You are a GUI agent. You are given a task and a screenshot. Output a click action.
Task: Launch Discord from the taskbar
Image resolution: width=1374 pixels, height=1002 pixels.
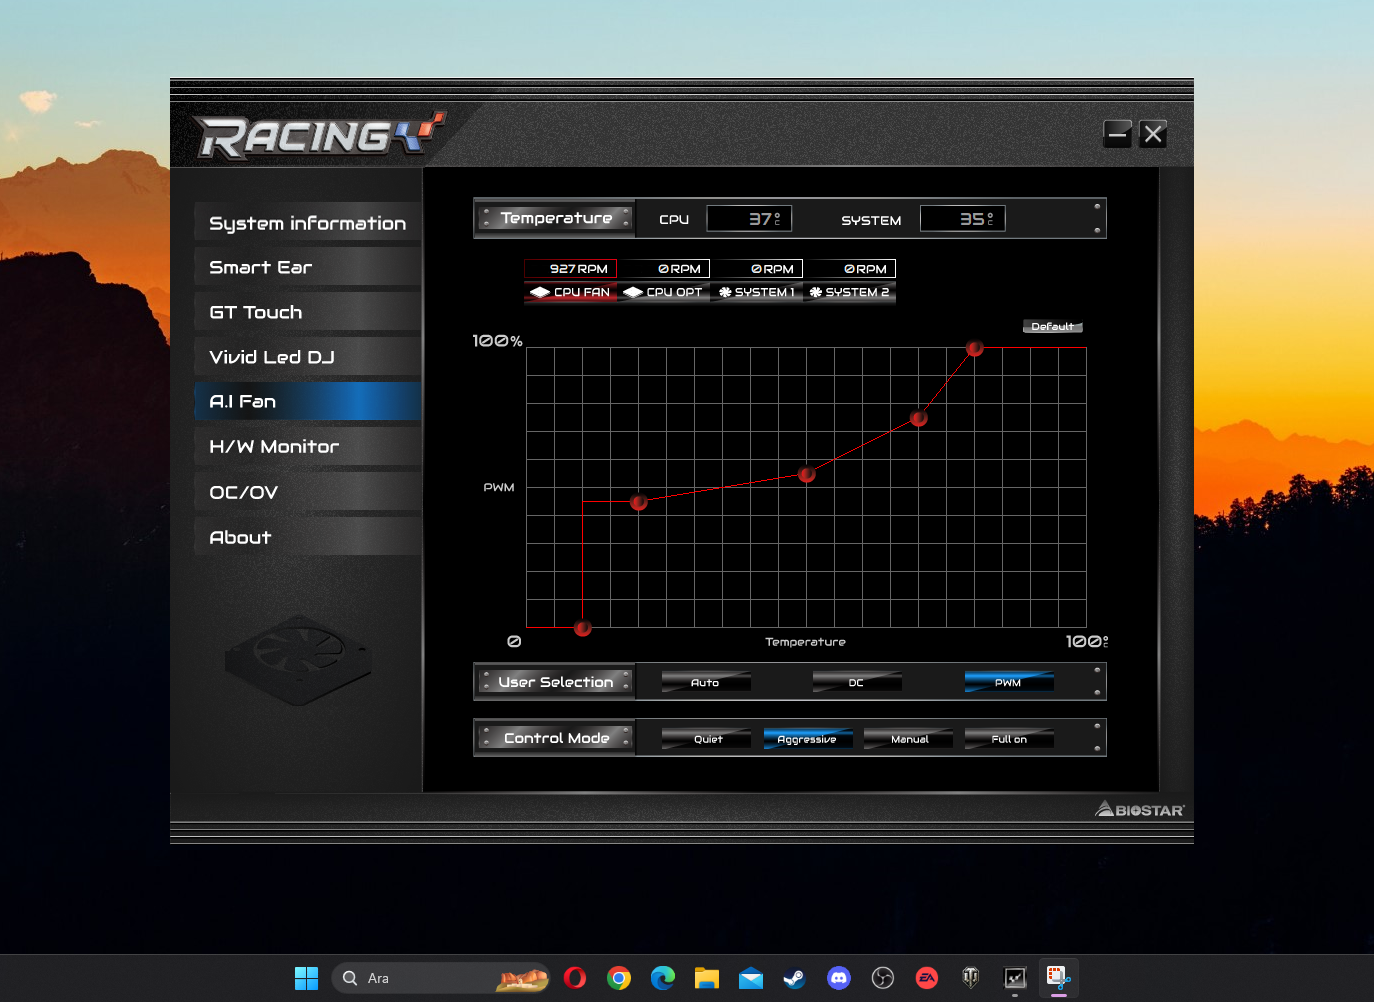(838, 978)
